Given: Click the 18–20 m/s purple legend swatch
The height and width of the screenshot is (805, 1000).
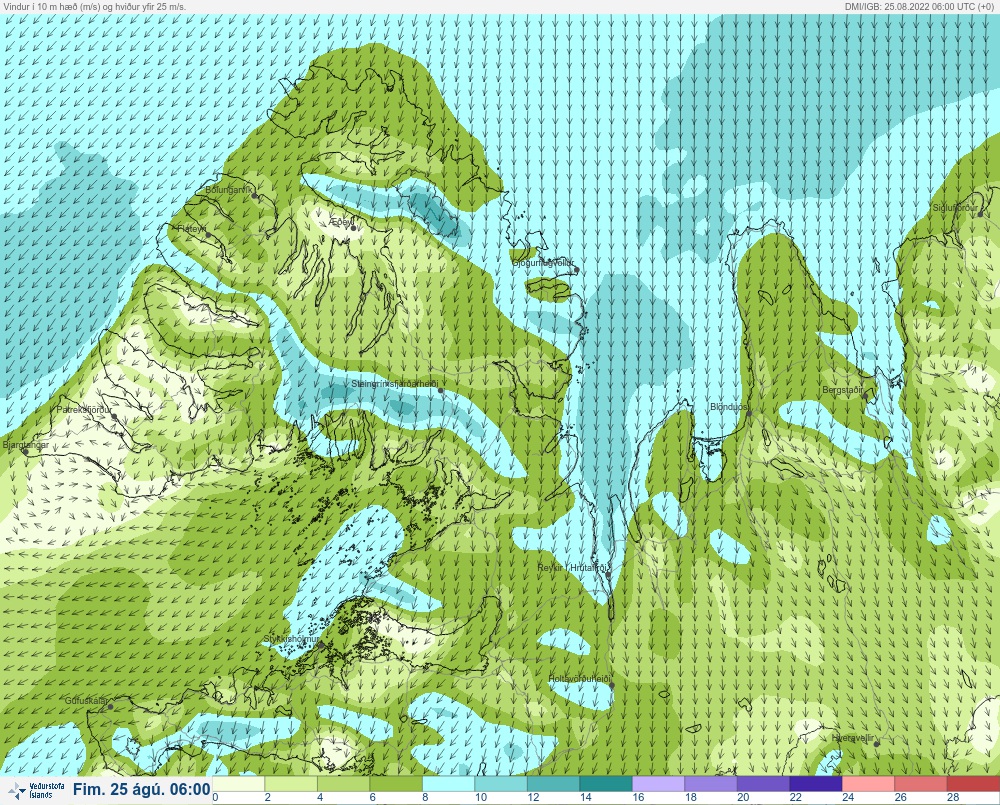Looking at the screenshot, I should 711,783.
